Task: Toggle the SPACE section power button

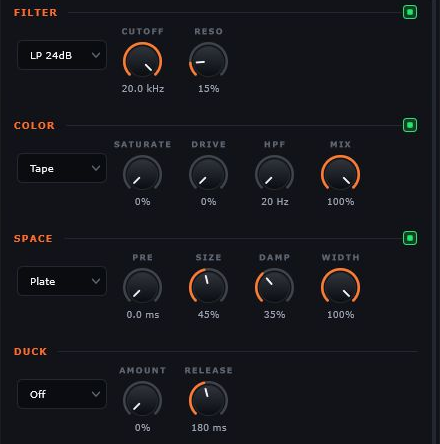Action: 410,238
